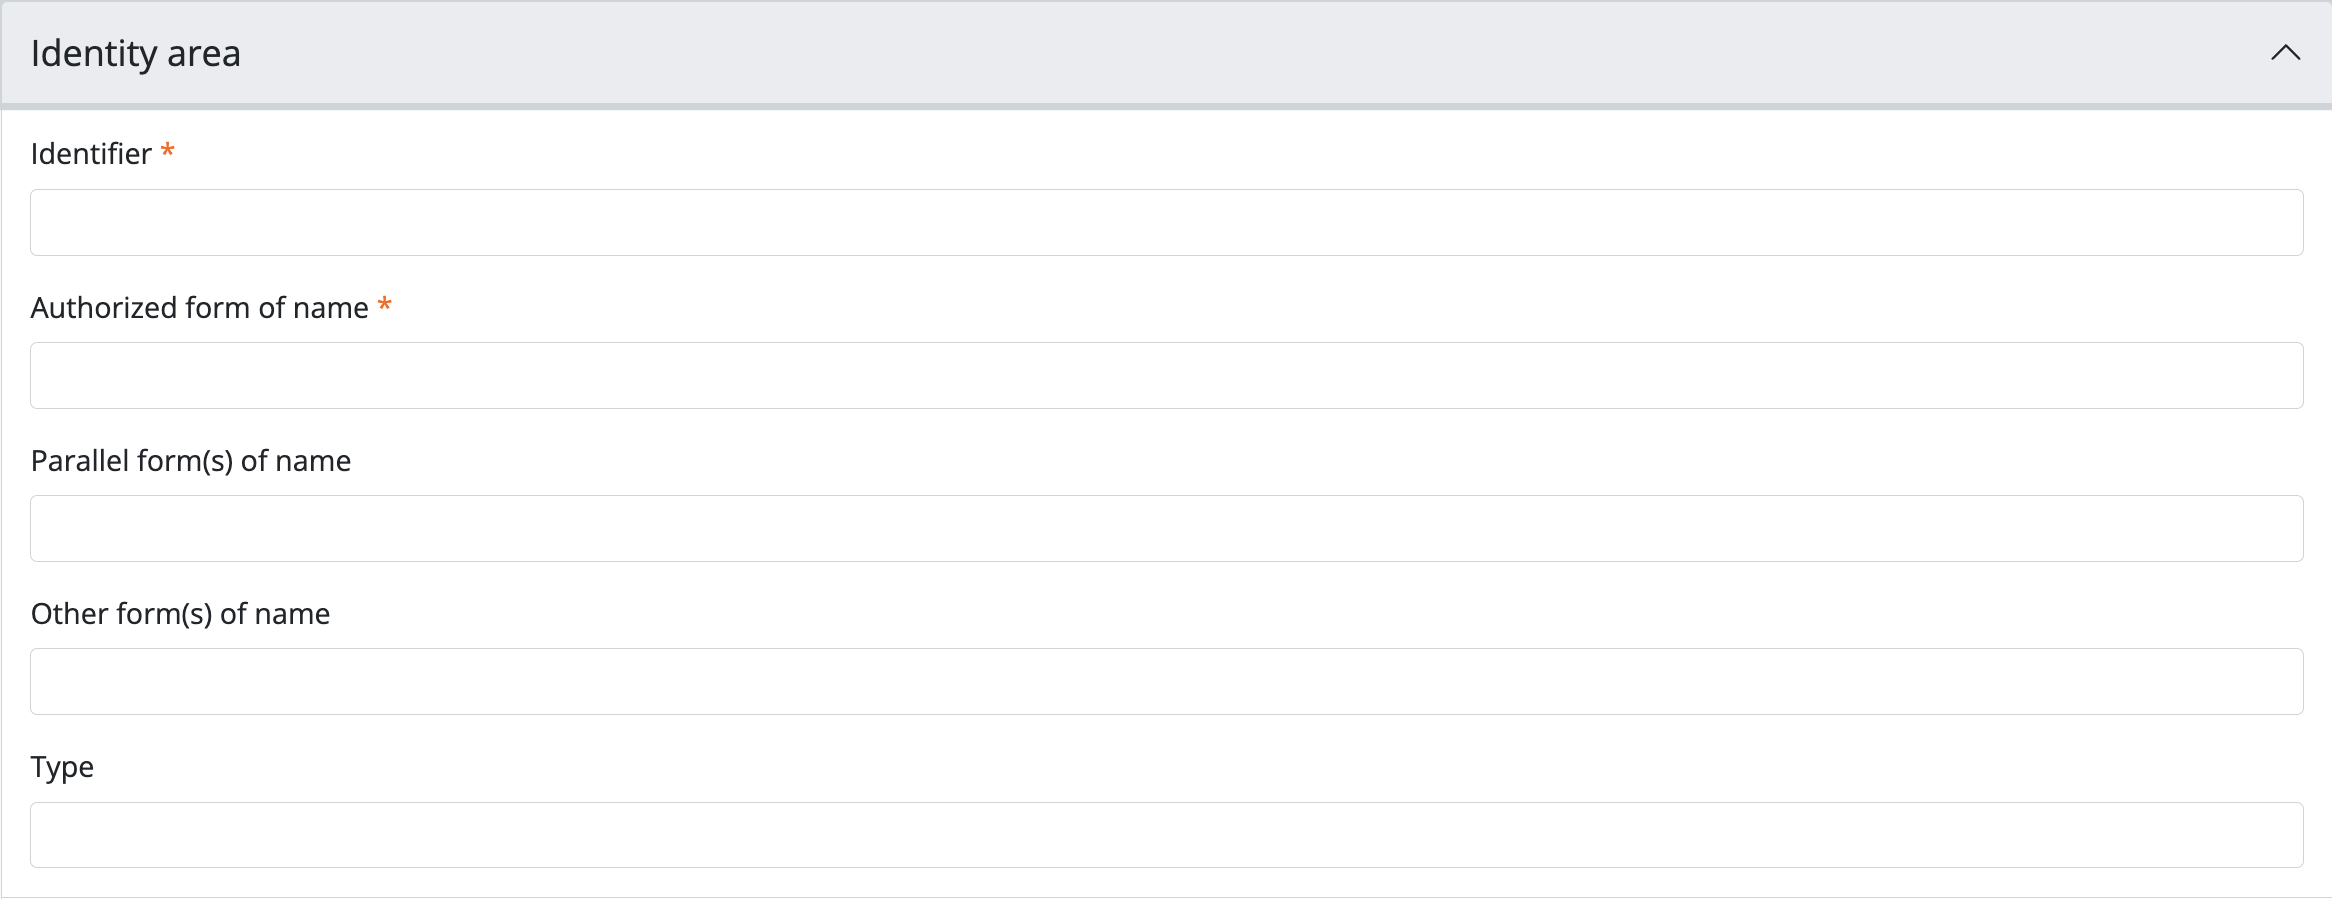Click the Other form(s) of name label
The image size is (2332, 899).
pos(180,614)
